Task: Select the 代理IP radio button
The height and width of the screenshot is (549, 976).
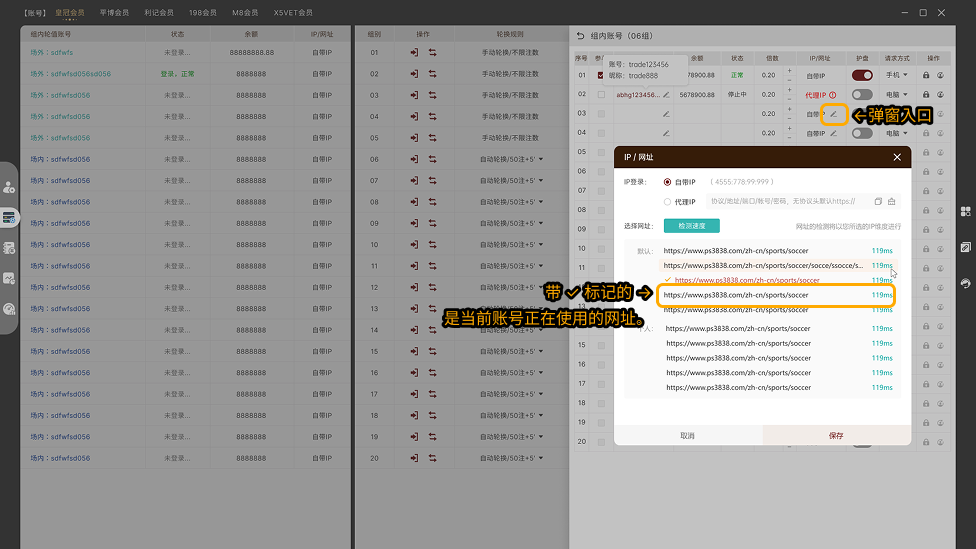Action: pyautogui.click(x=667, y=202)
